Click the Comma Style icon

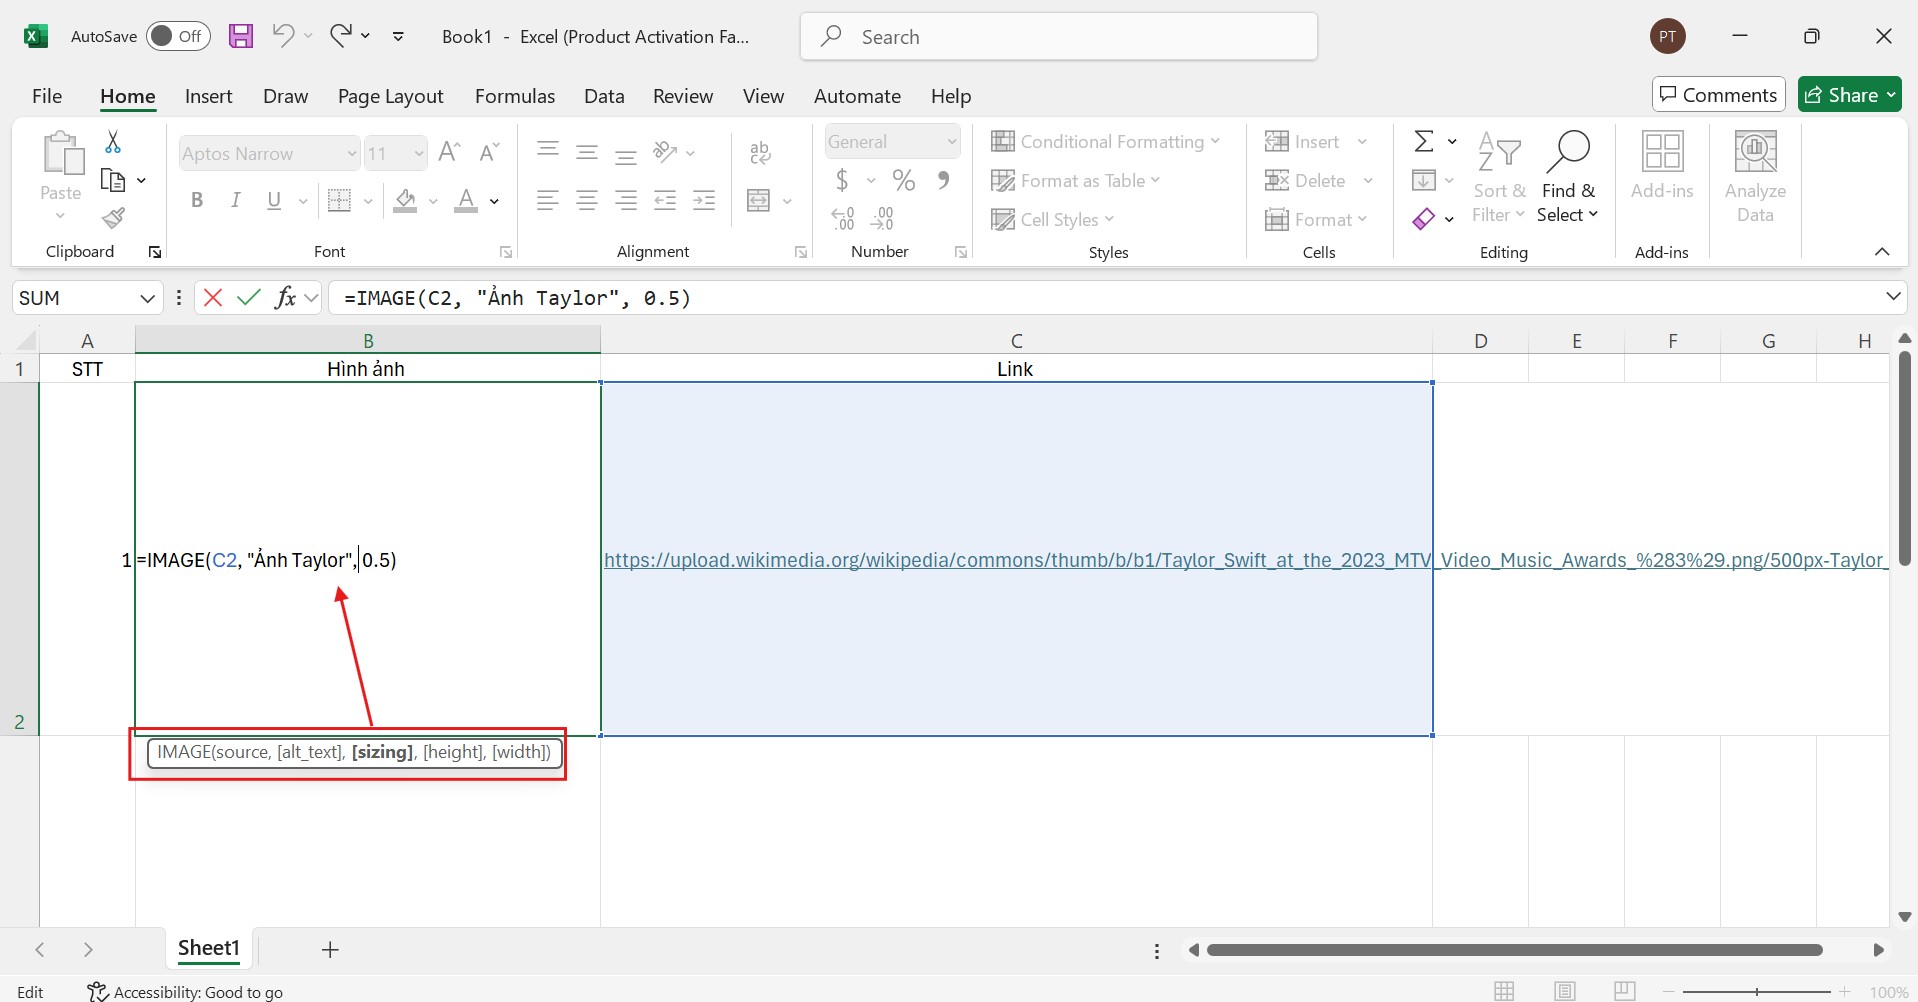943,180
